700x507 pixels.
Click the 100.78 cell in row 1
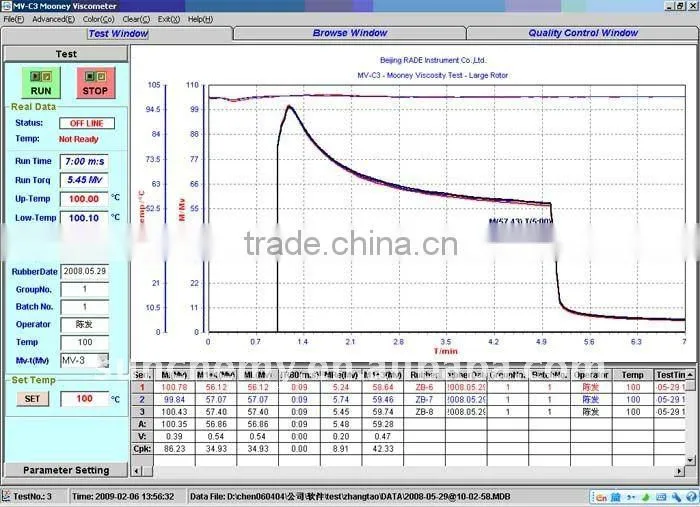pyautogui.click(x=174, y=387)
